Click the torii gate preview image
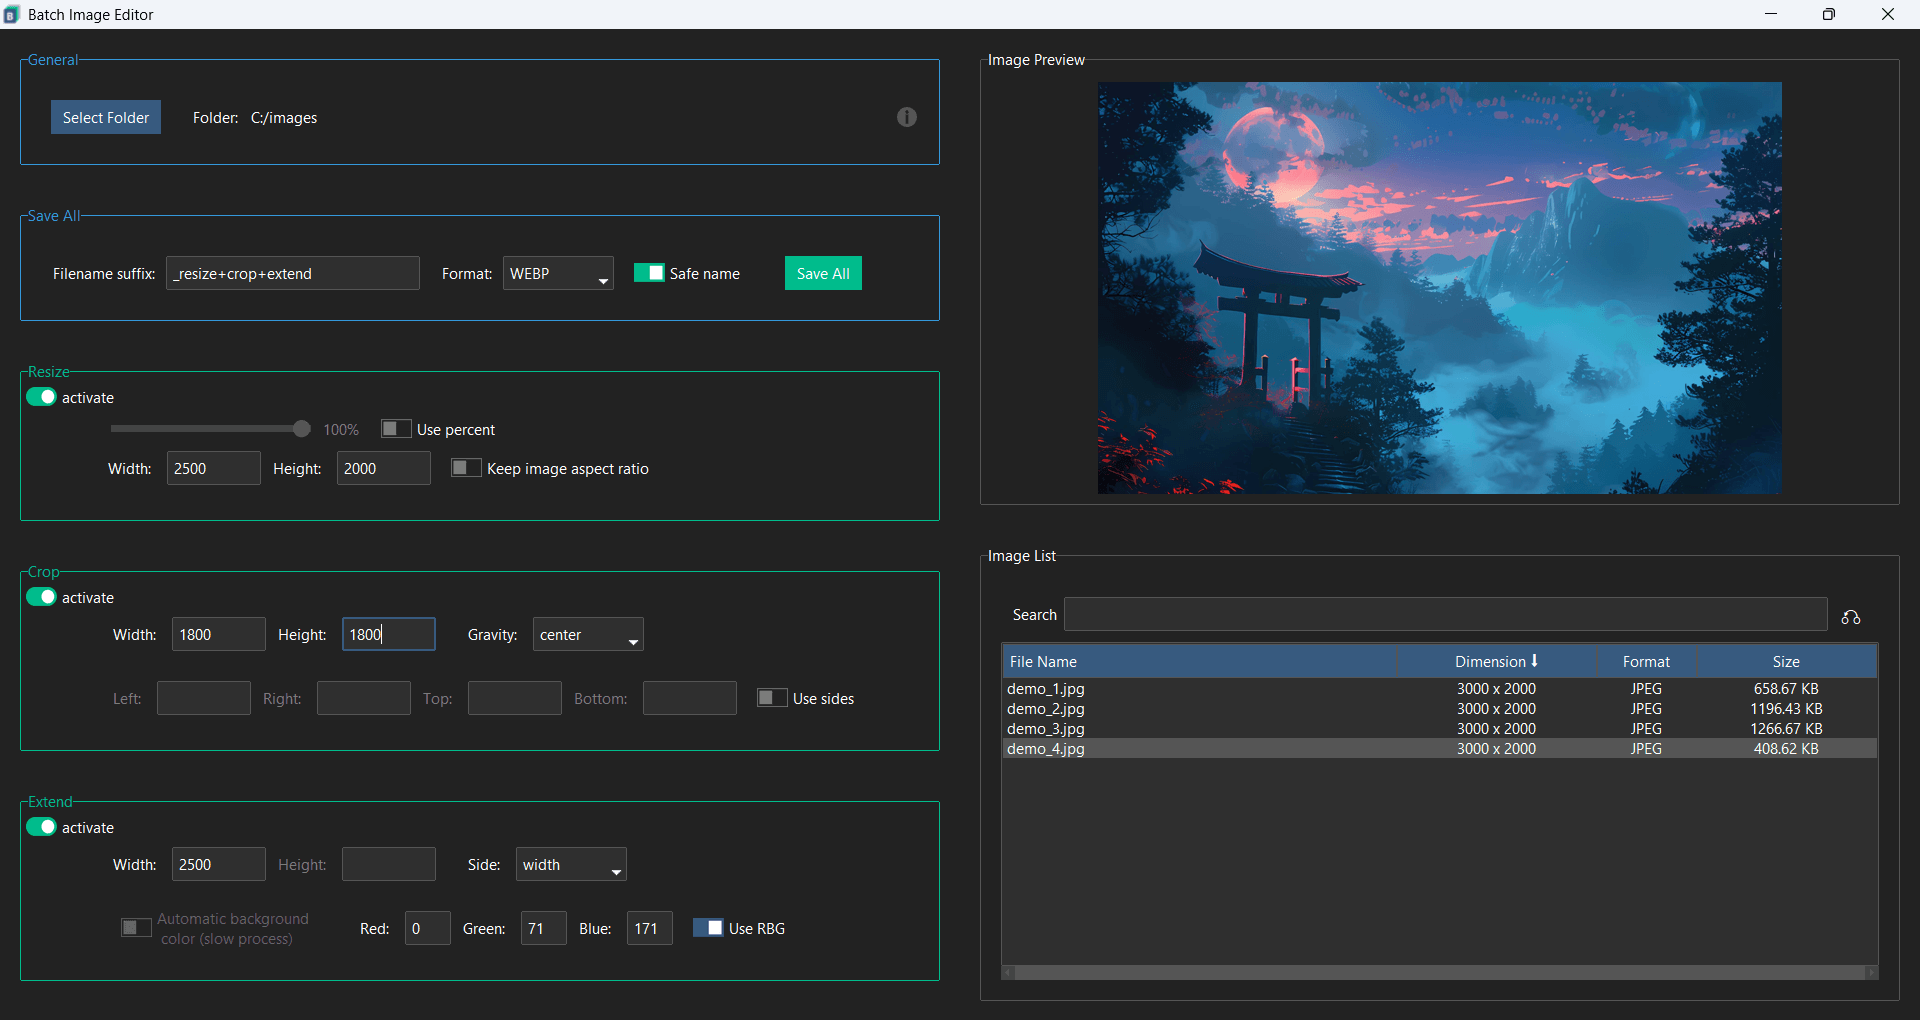Screen dimensions: 1920x1020 tap(1439, 288)
